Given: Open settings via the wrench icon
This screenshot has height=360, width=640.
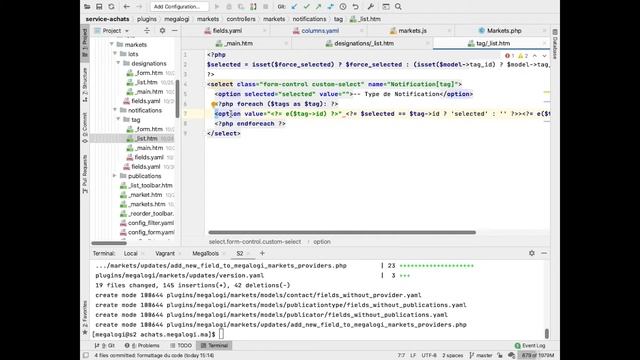Looking at the screenshot, I should tap(371, 7).
